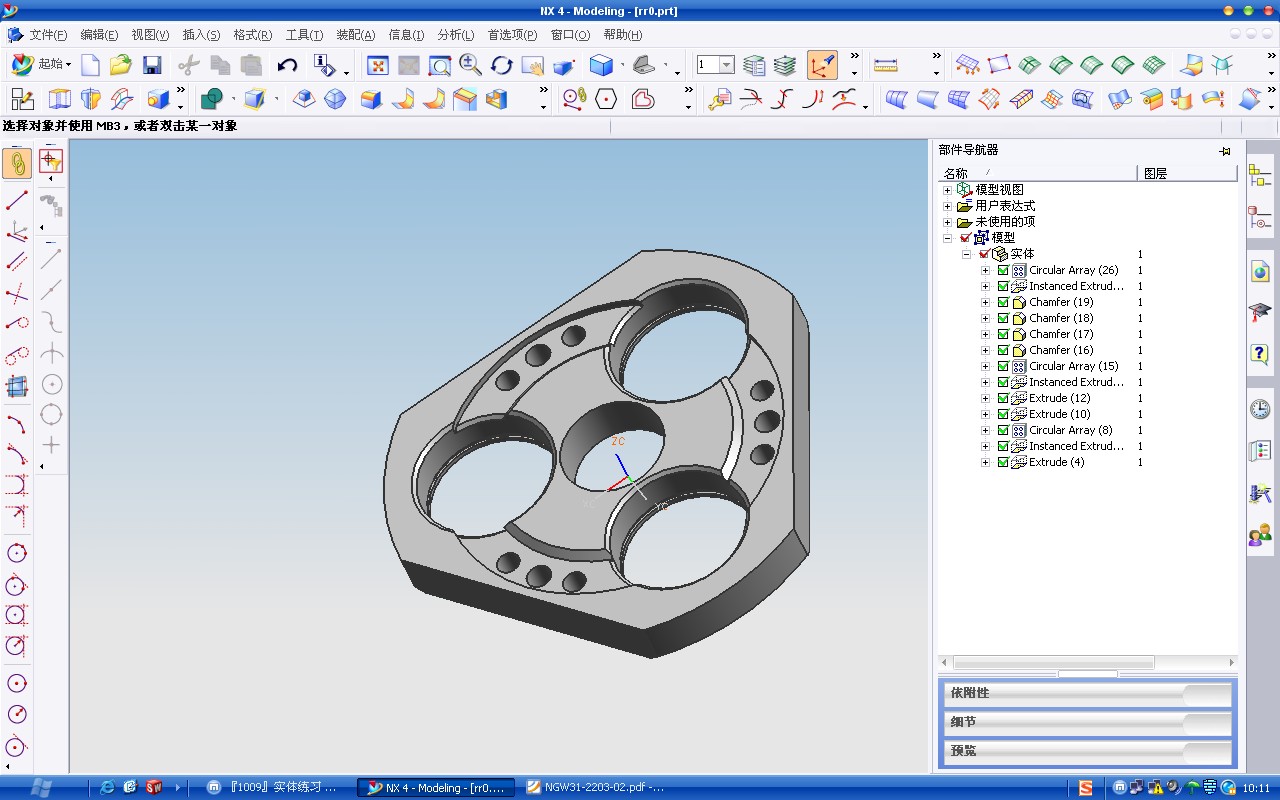This screenshot has width=1280, height=800.
Task: Expand the Circular Array (26) node
Action: [x=985, y=270]
